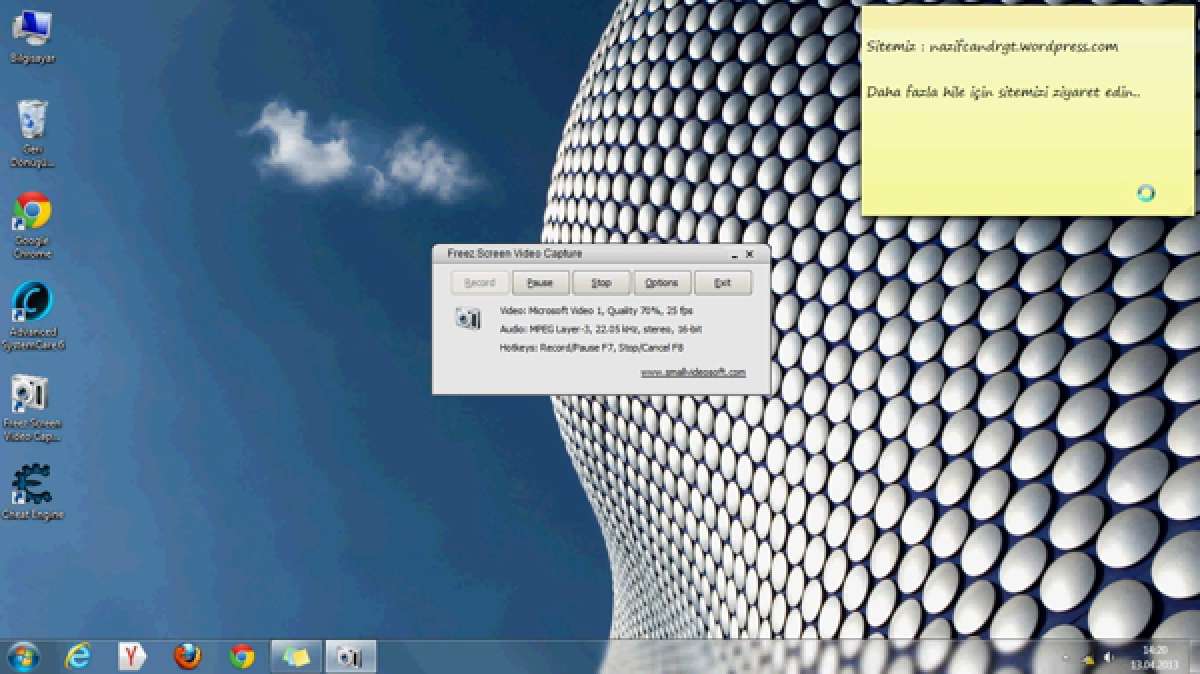Screen dimensions: 1200x674
Task: Open the Options dialog in Freez
Action: [662, 283]
